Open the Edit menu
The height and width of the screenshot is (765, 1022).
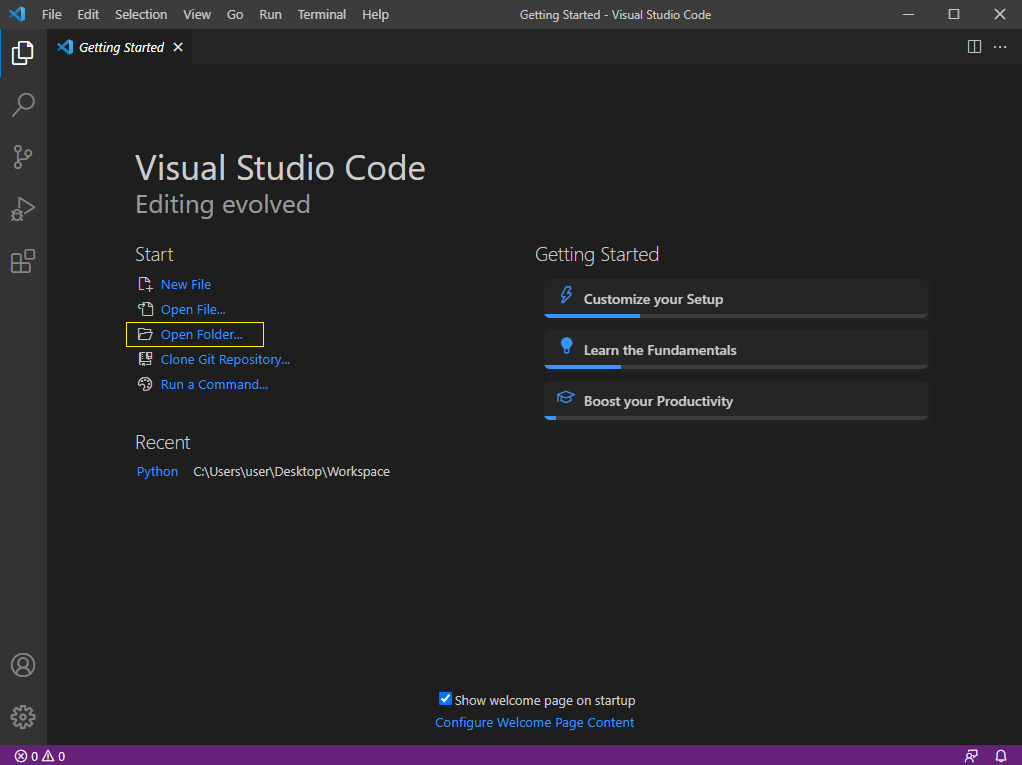coord(88,14)
